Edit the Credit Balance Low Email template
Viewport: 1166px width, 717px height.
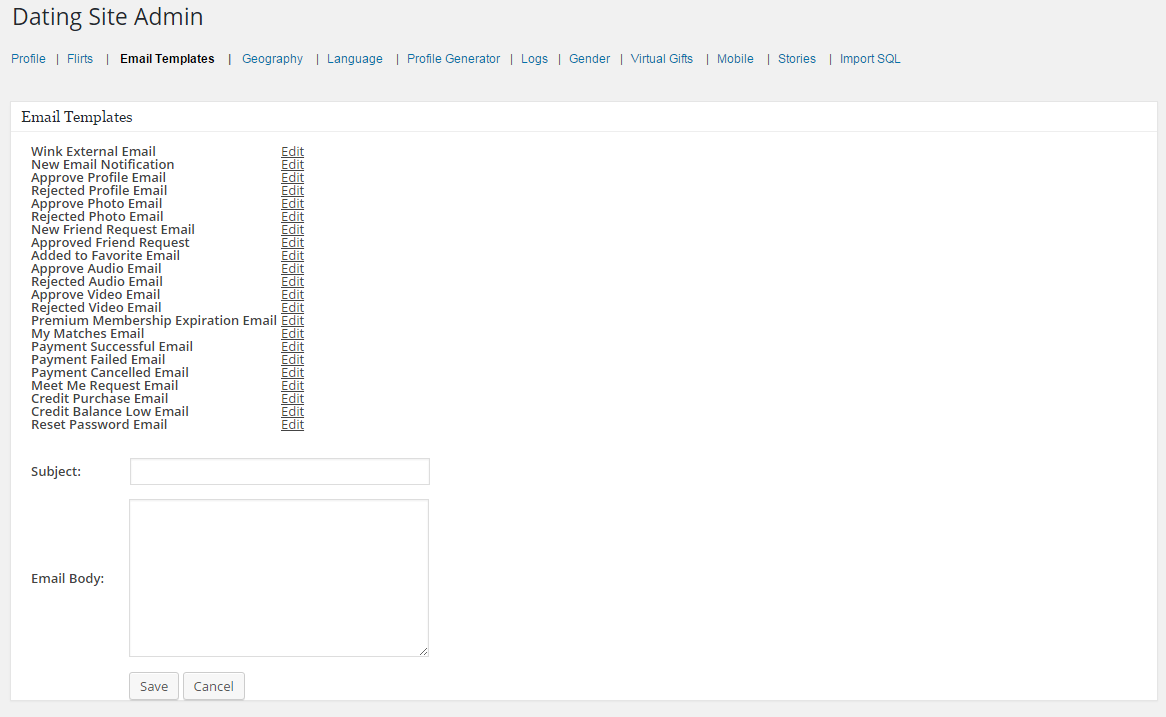coord(292,412)
